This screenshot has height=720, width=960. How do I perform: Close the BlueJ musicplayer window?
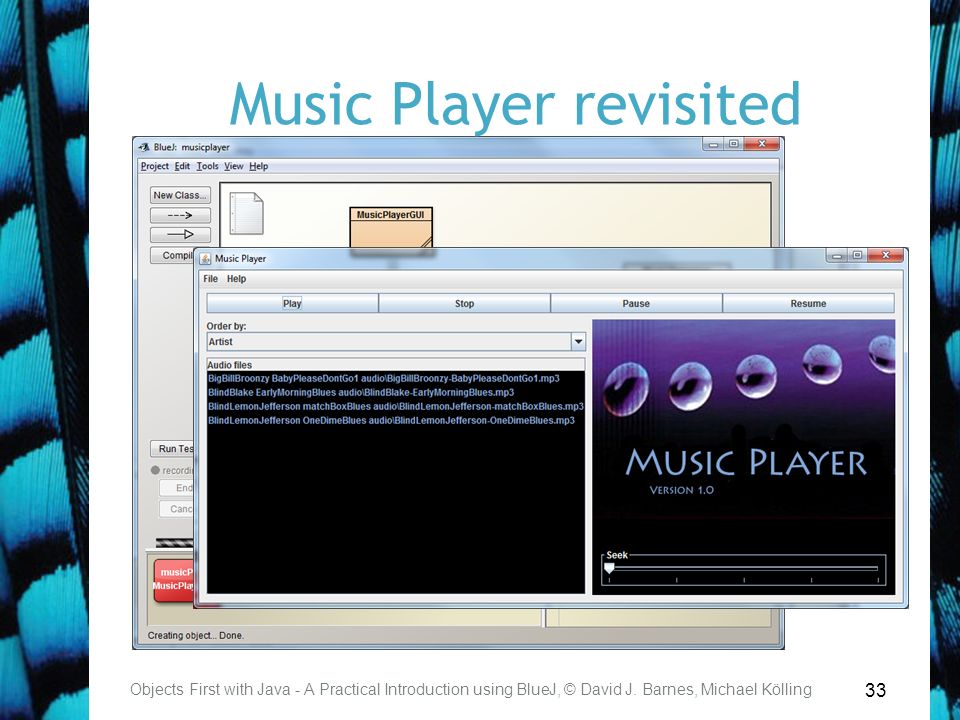[762, 144]
